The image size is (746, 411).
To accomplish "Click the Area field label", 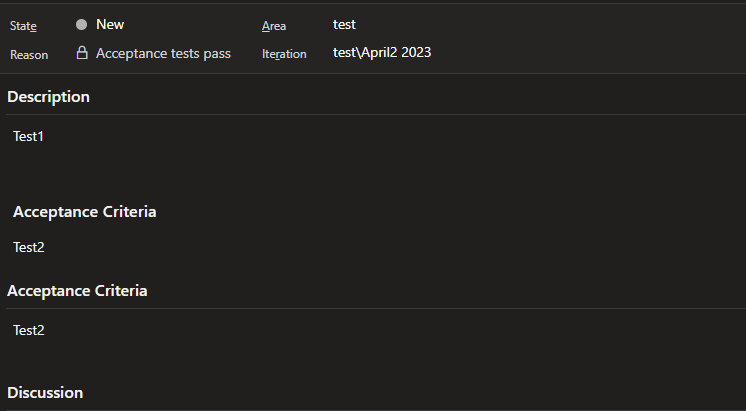I will coord(274,26).
